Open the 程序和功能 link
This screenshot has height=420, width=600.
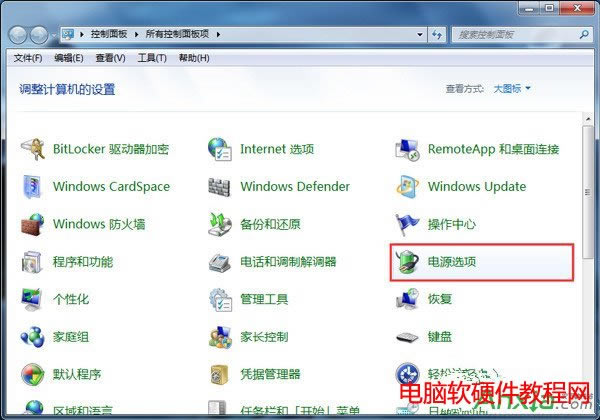click(x=83, y=262)
